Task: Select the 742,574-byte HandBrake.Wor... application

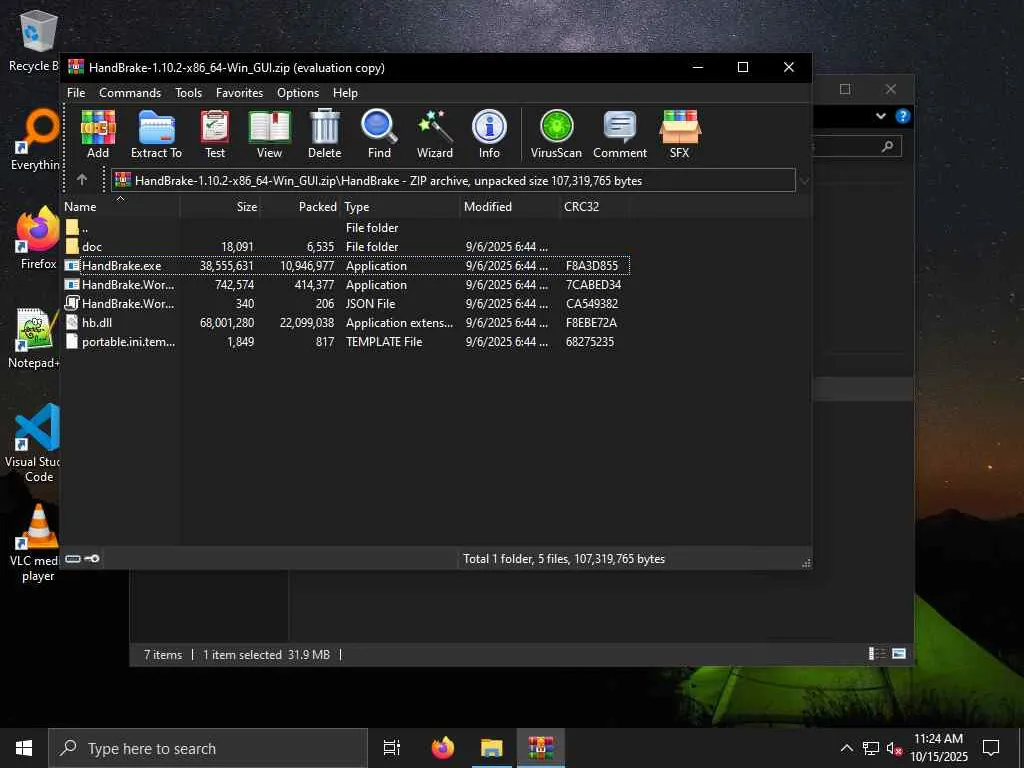Action: click(346, 284)
